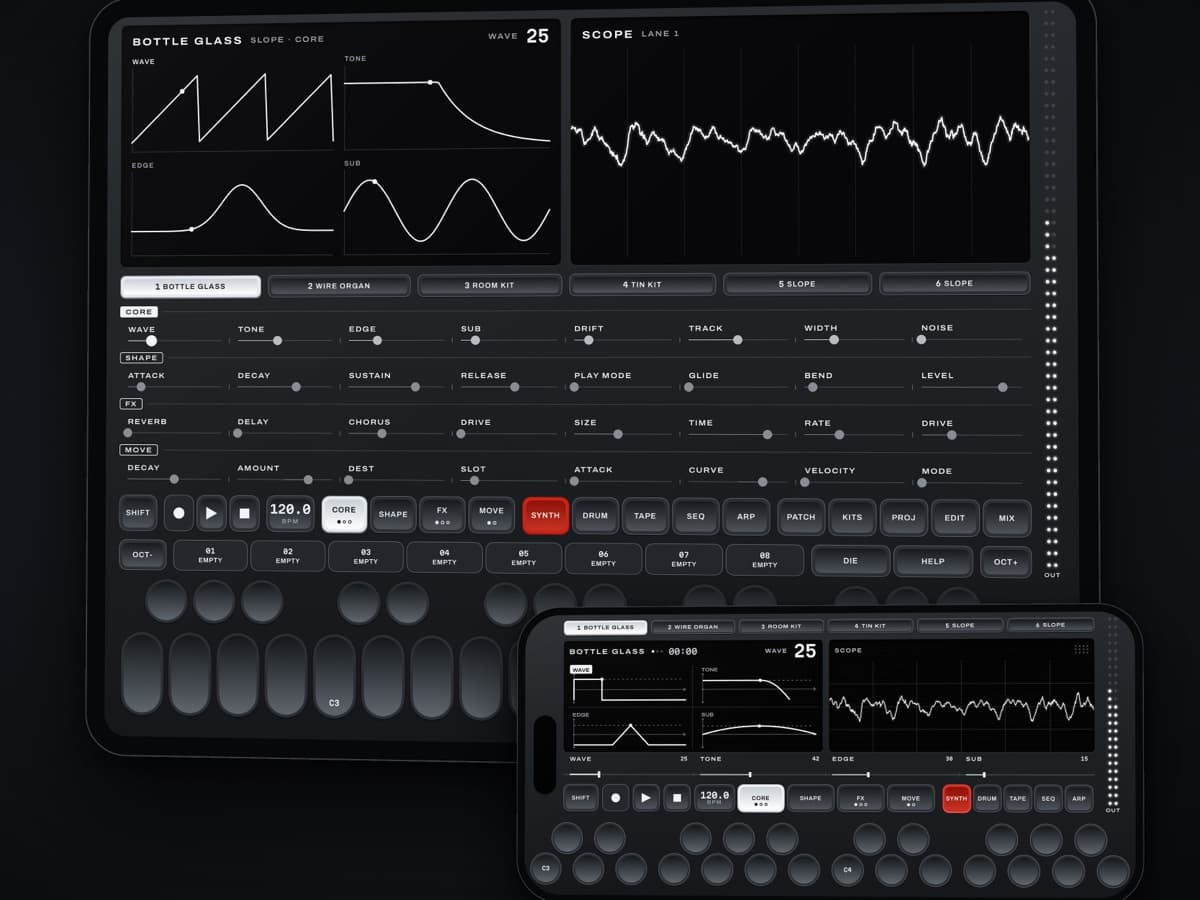
Task: Click the SUB sine graph on the tablet
Action: click(x=447, y=210)
